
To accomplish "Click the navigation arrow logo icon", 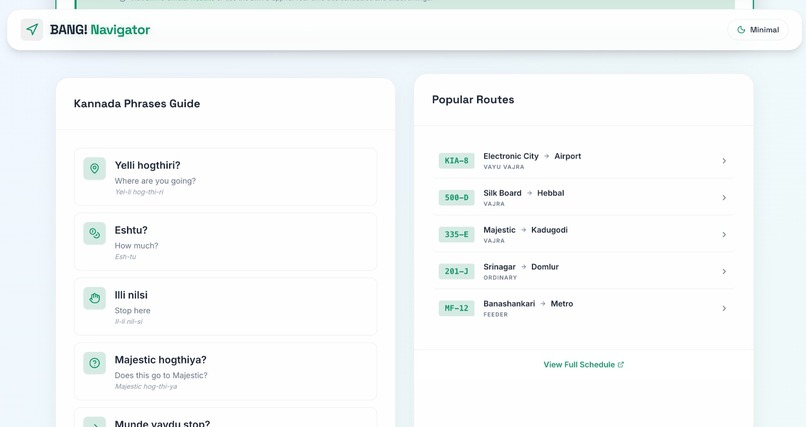I will (x=32, y=30).
